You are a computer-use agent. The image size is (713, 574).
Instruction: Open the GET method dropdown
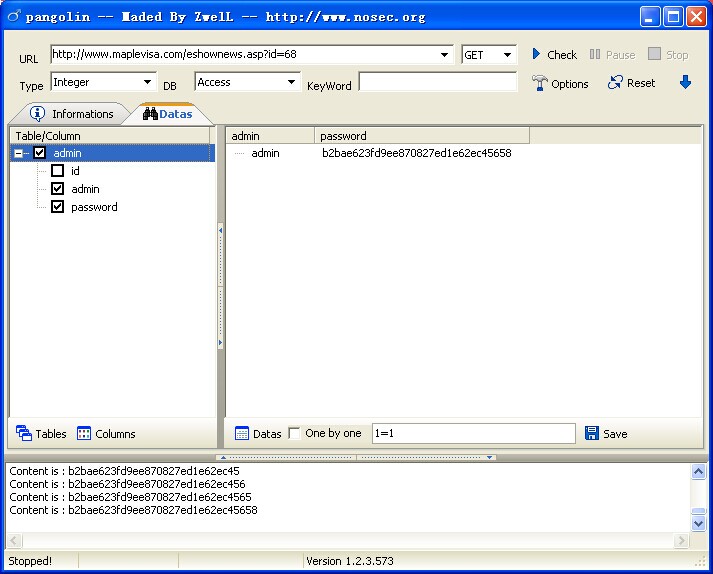(x=507, y=55)
